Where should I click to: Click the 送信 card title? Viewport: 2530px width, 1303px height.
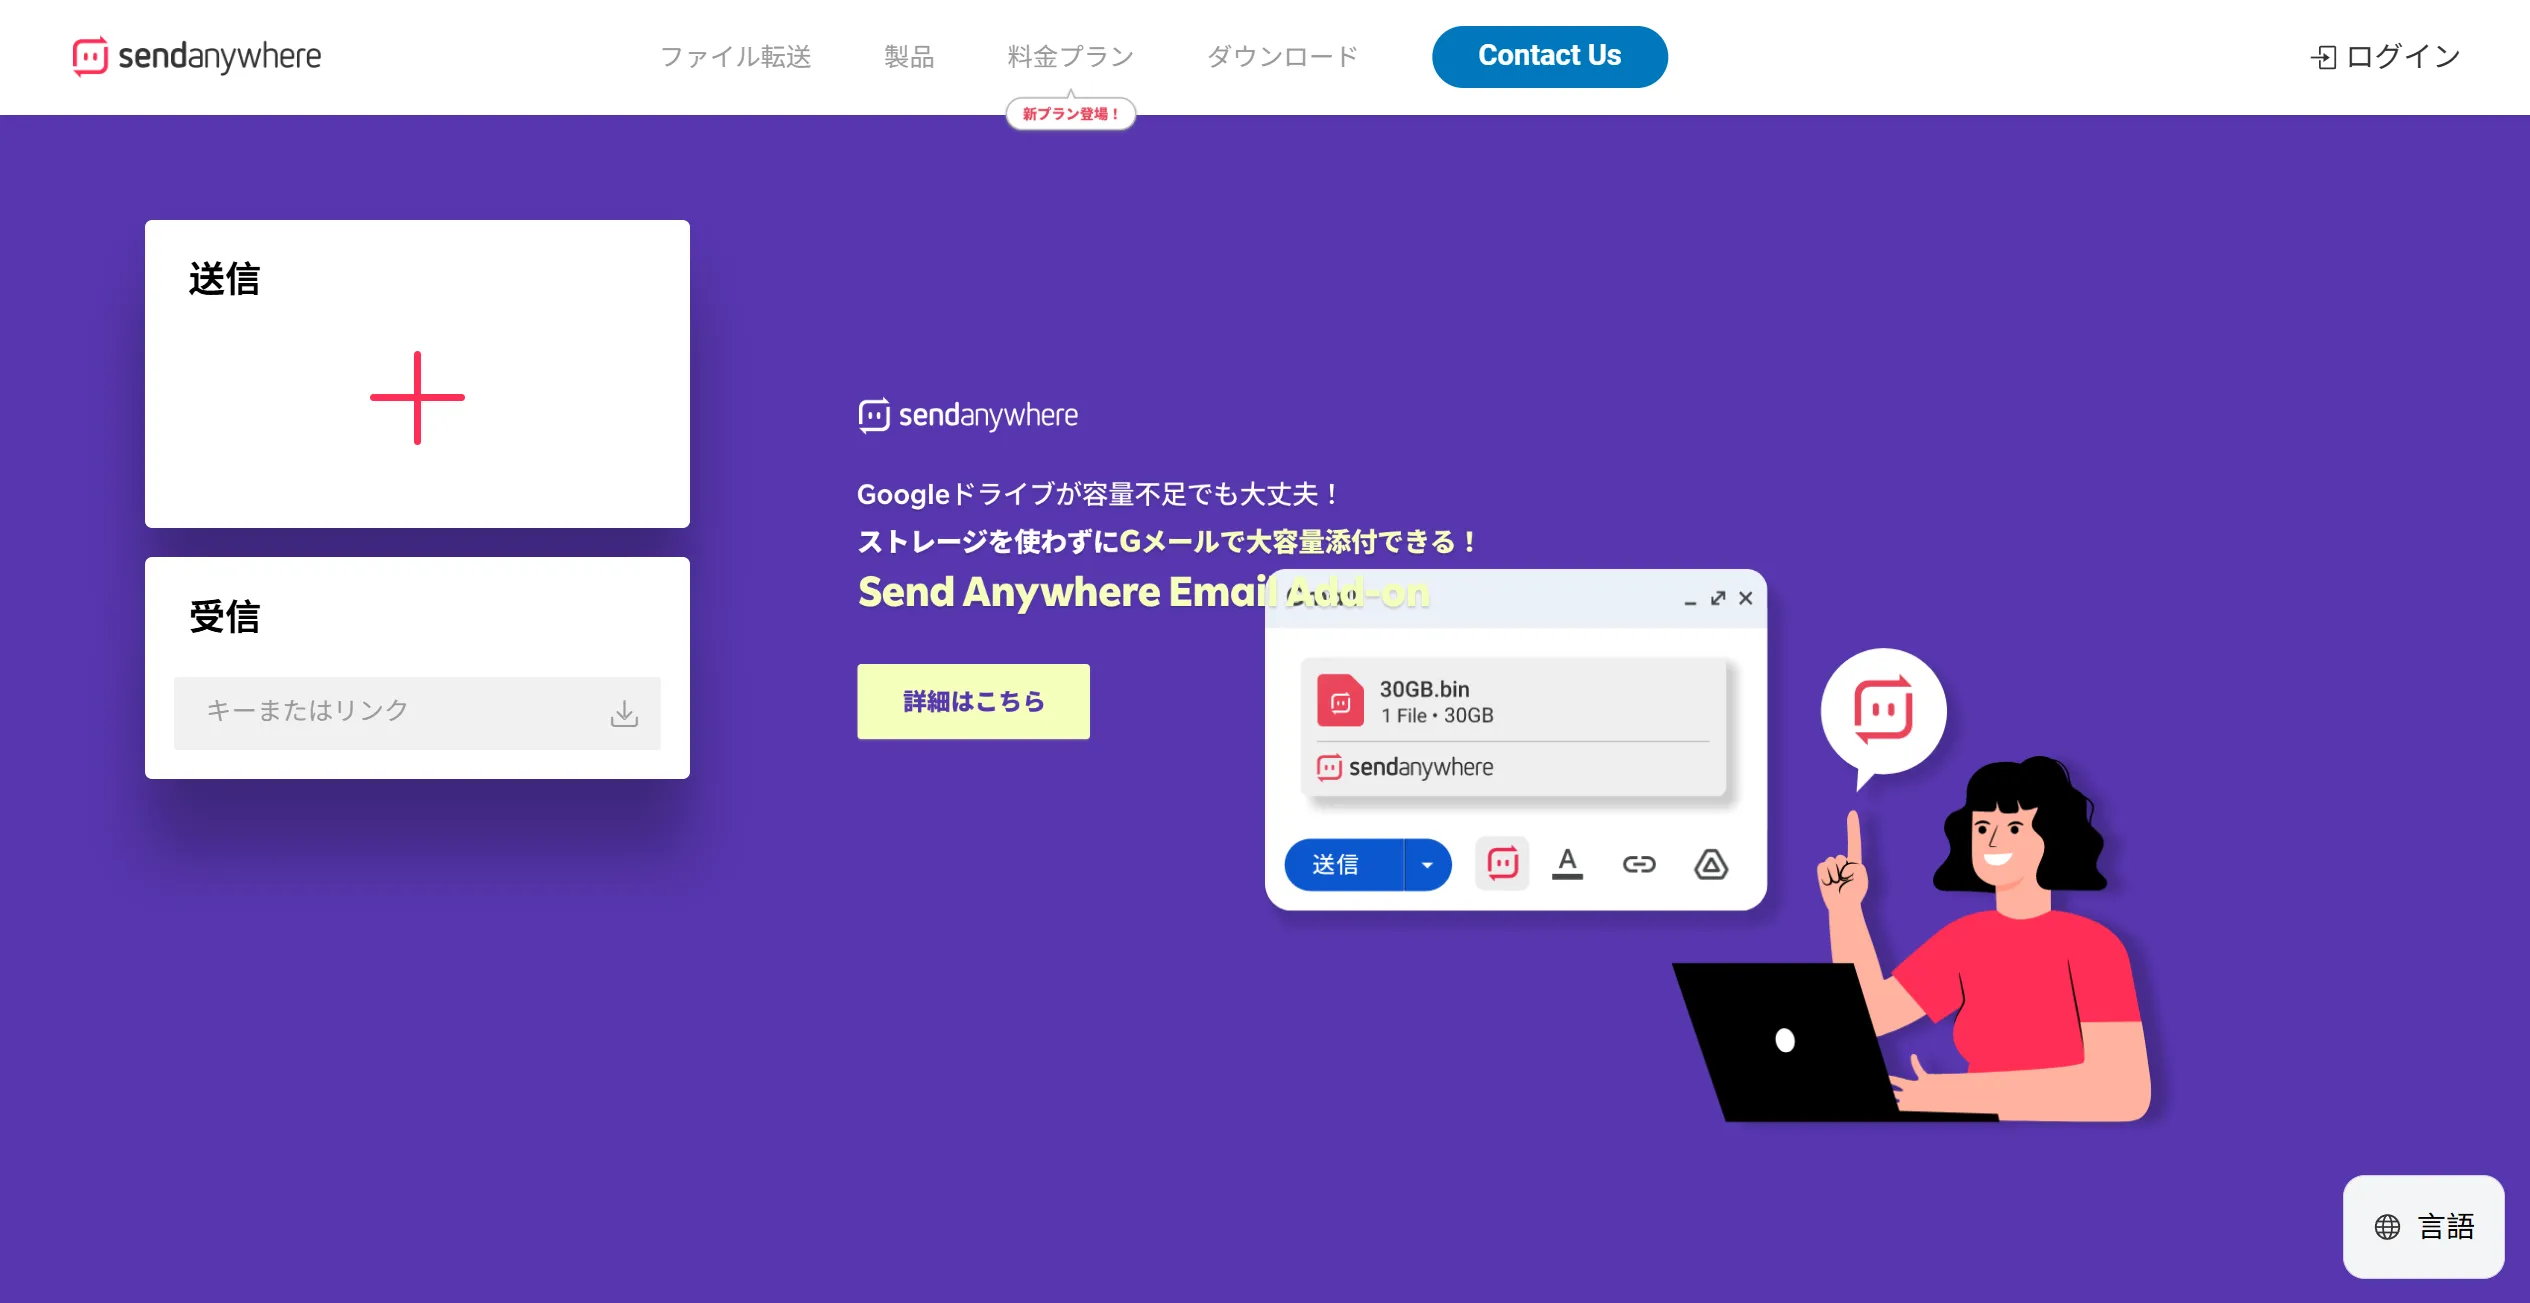click(x=224, y=279)
